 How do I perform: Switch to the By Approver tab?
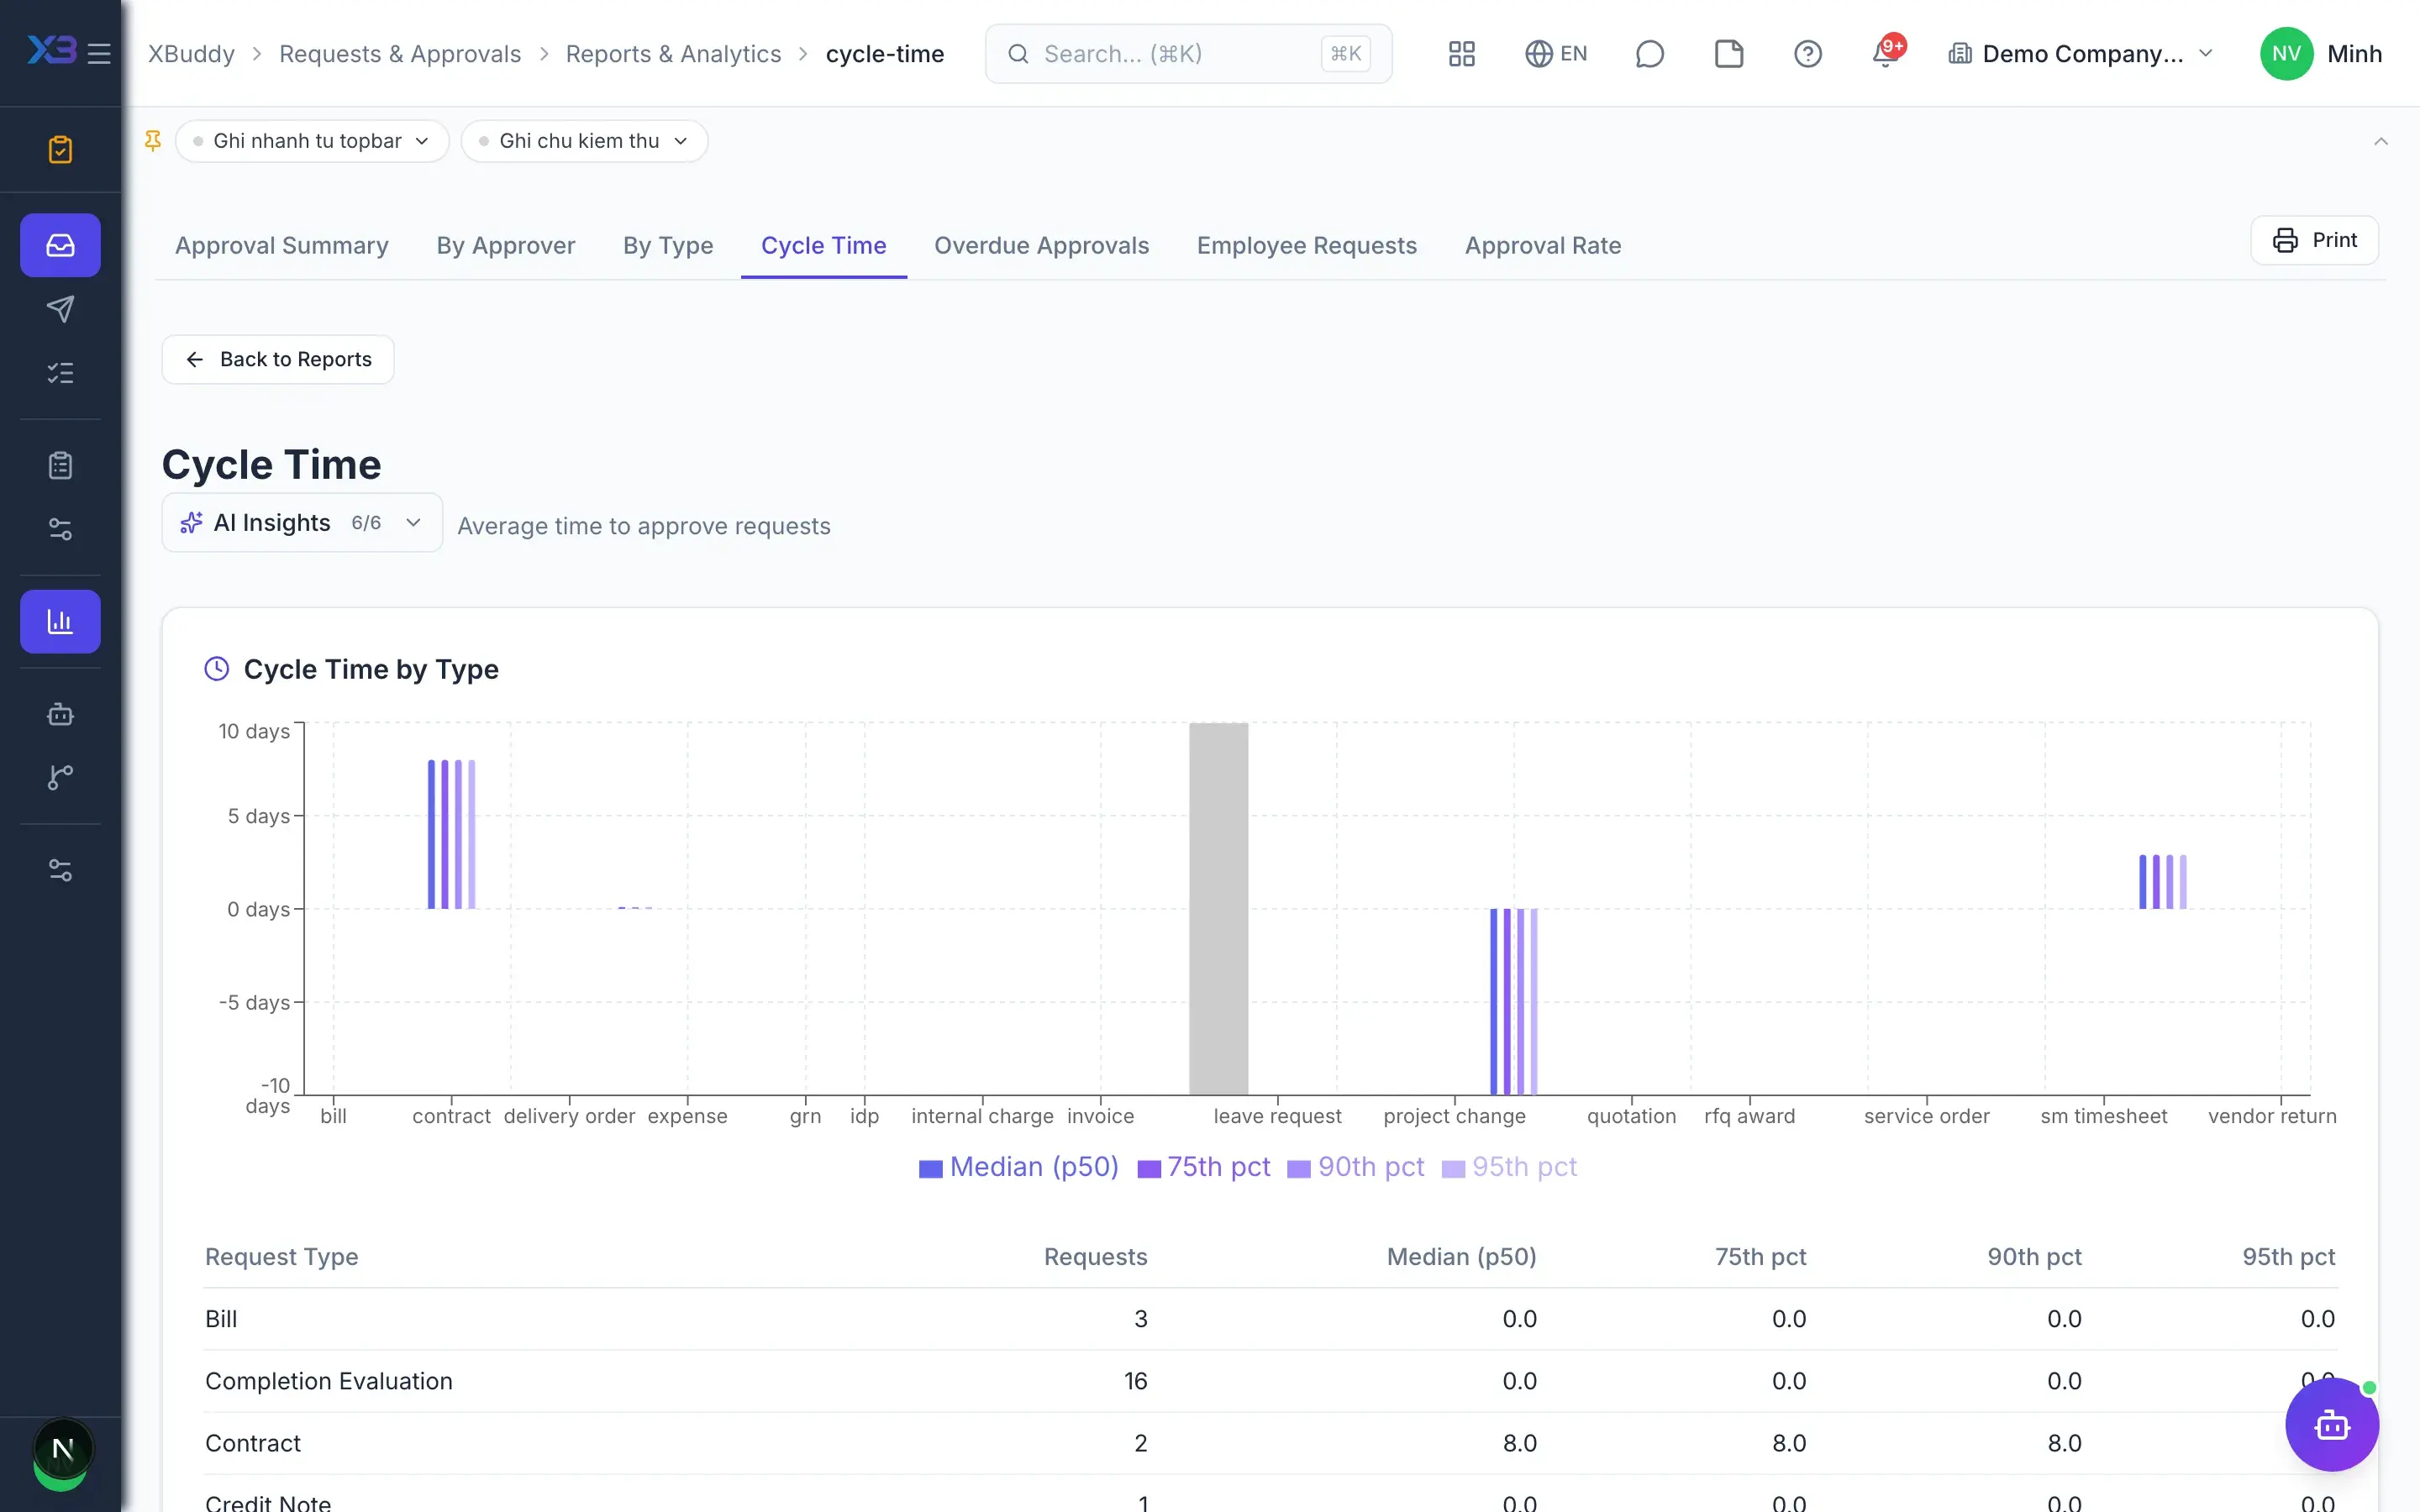point(506,245)
